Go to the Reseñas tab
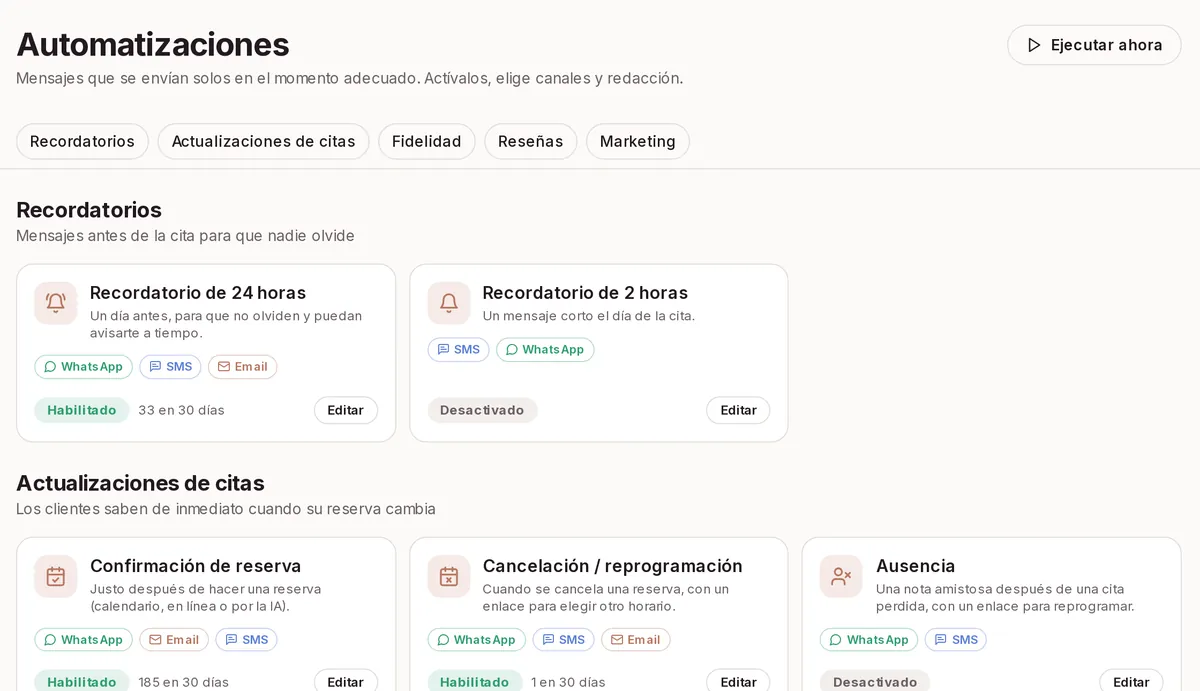 [x=530, y=141]
